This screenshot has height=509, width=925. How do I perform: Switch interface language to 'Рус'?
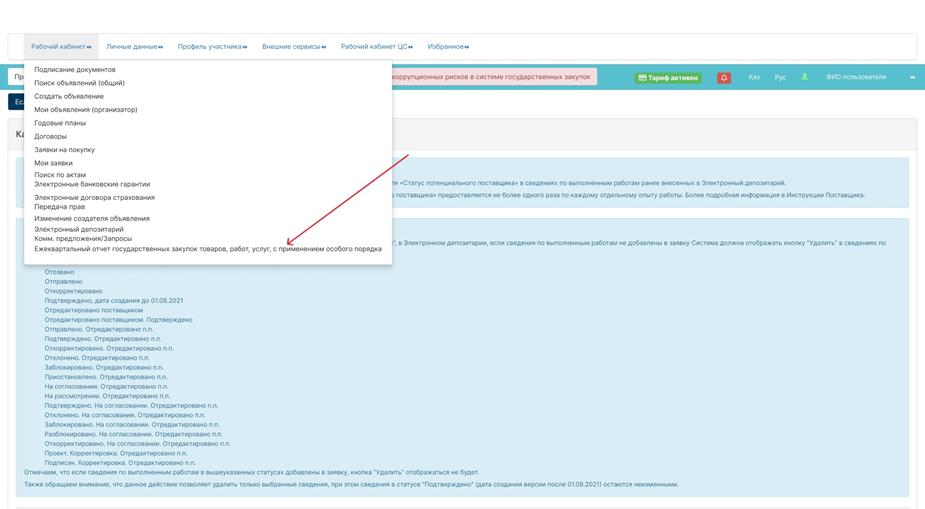[780, 77]
